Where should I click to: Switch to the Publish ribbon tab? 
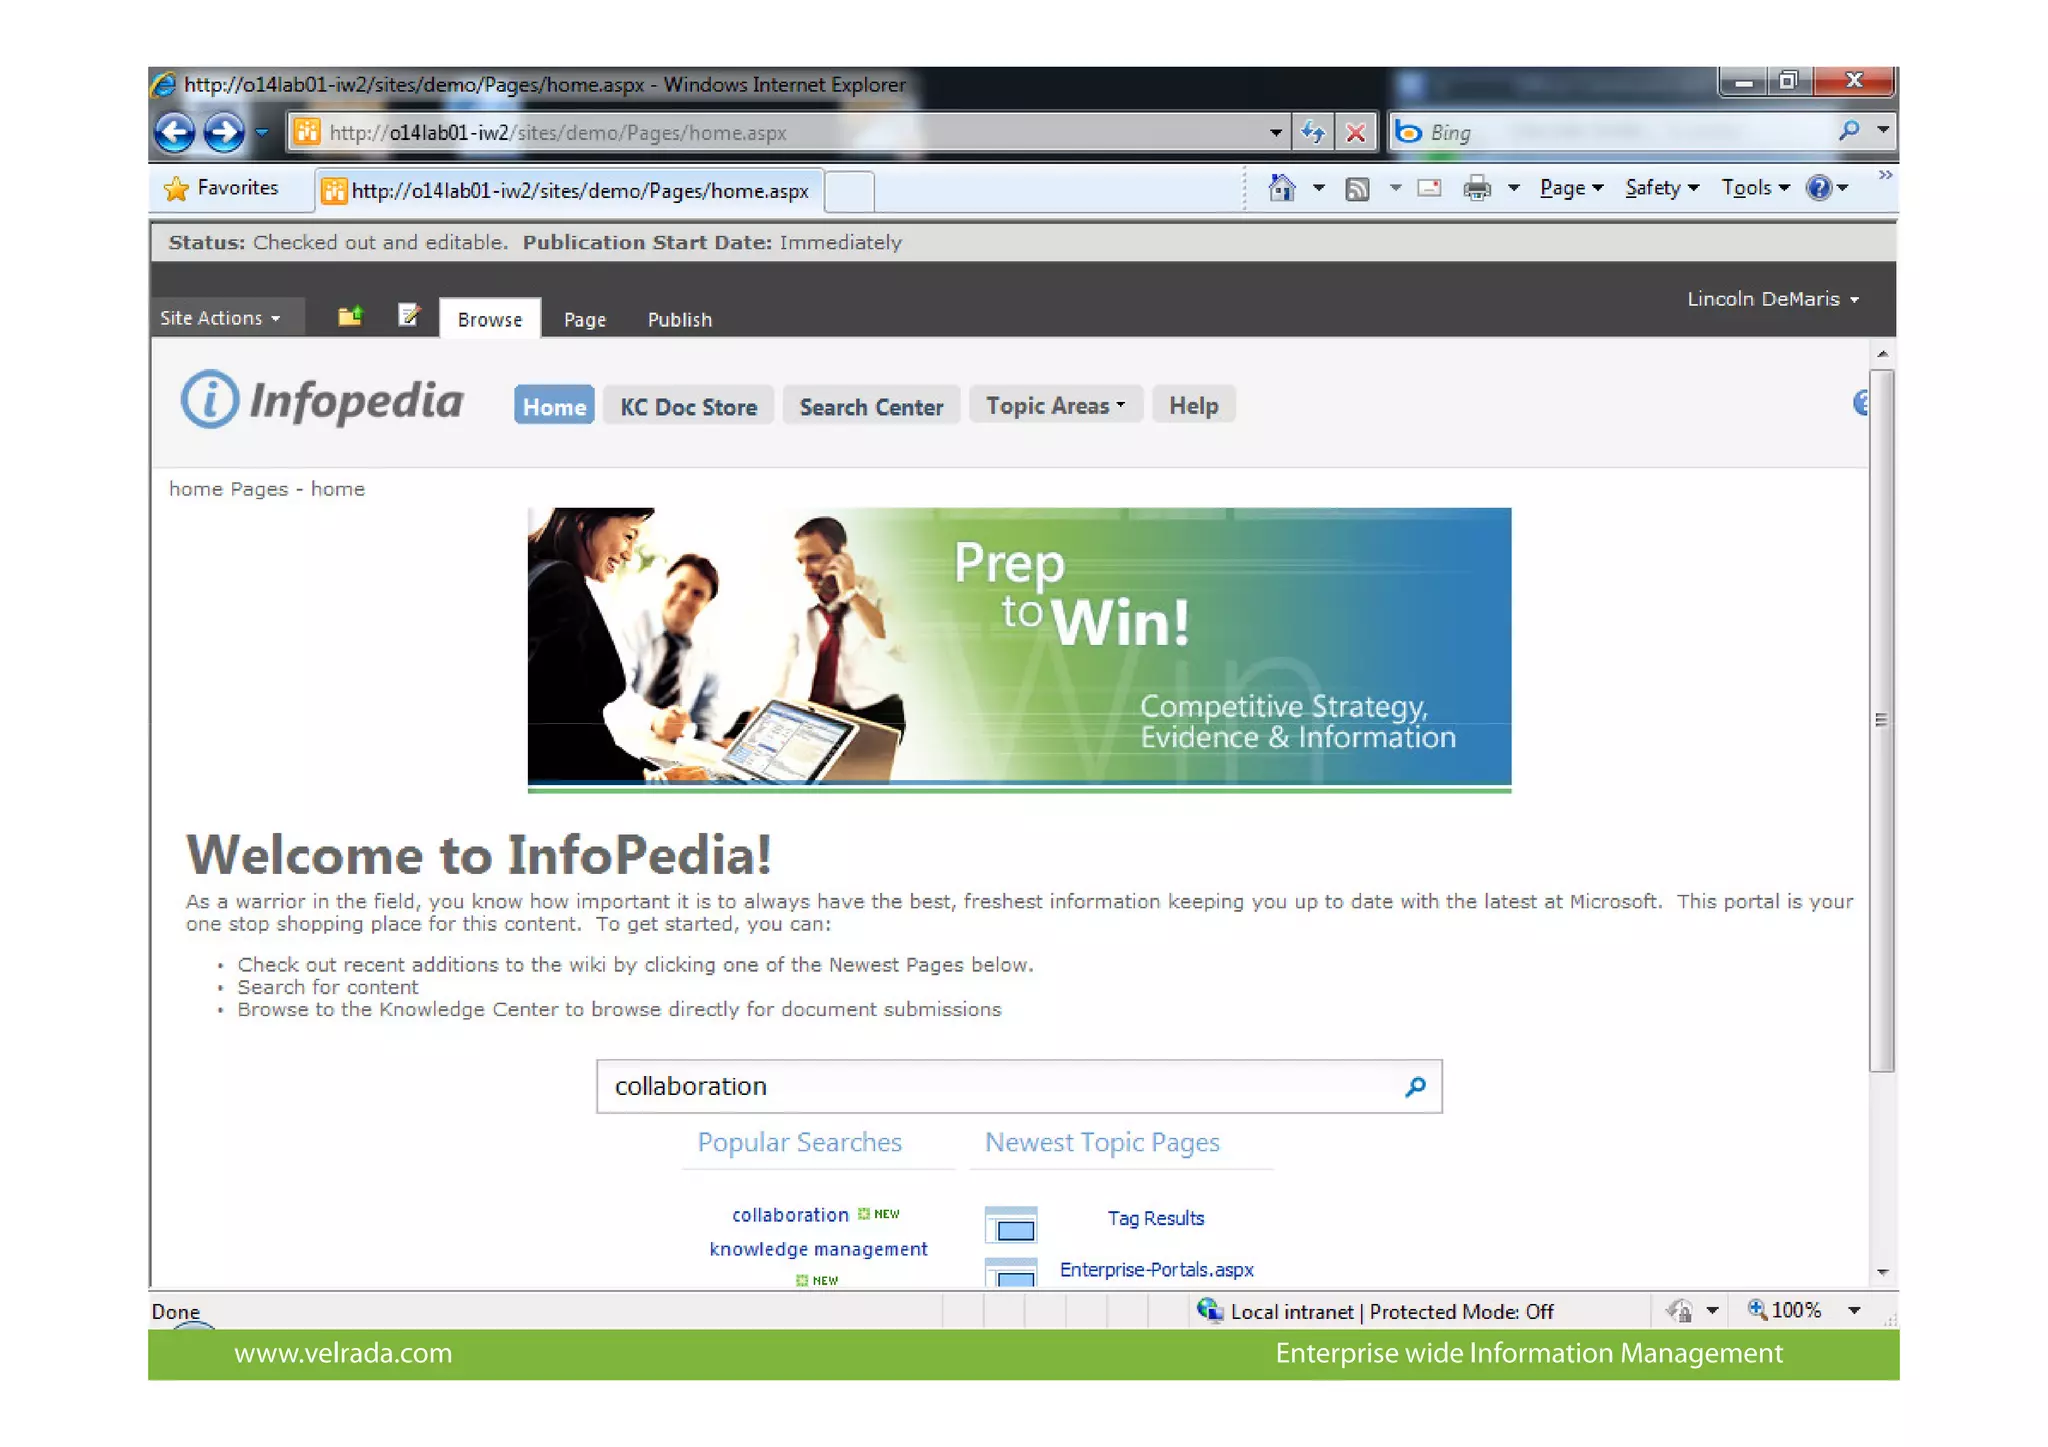pyautogui.click(x=679, y=319)
